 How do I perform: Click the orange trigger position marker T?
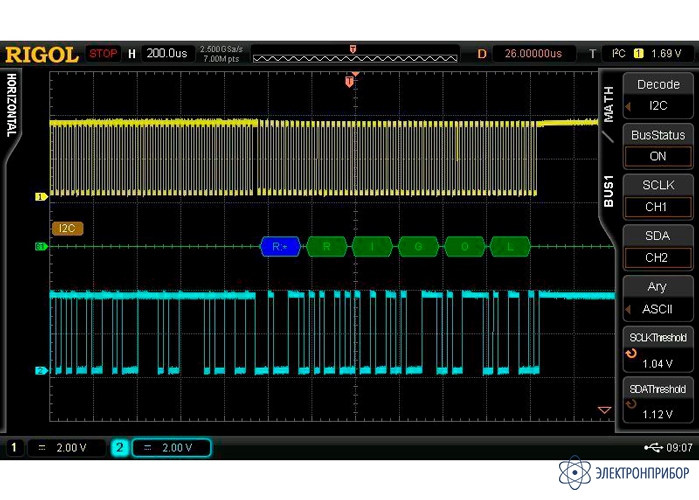click(349, 82)
